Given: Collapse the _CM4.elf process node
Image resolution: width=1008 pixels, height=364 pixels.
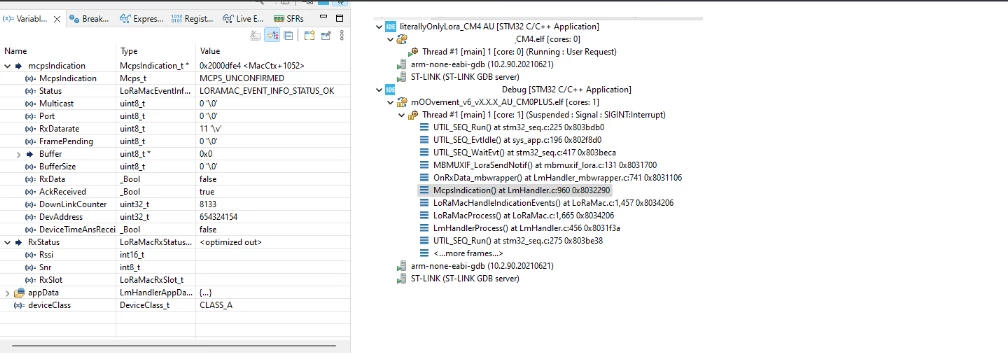Looking at the screenshot, I should coord(390,40).
